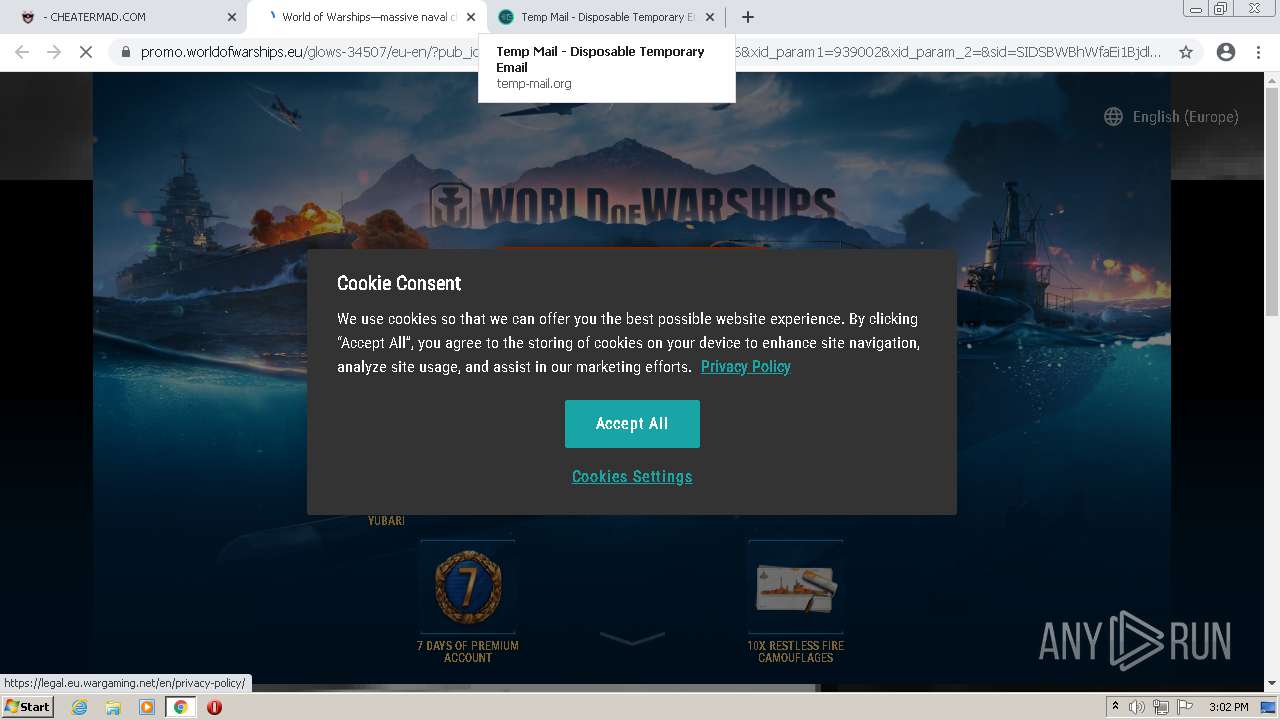View site security lock info
Screen dimensions: 1280x720
click(x=126, y=52)
